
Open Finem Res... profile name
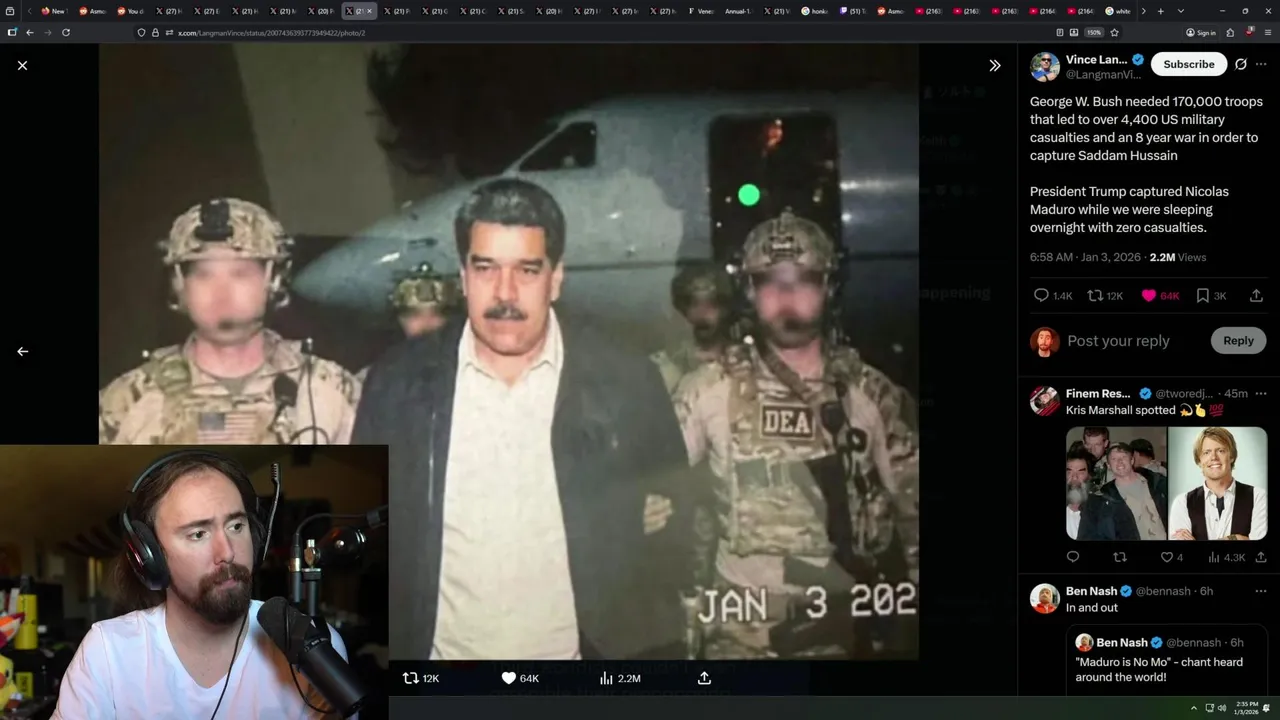[1098, 393]
